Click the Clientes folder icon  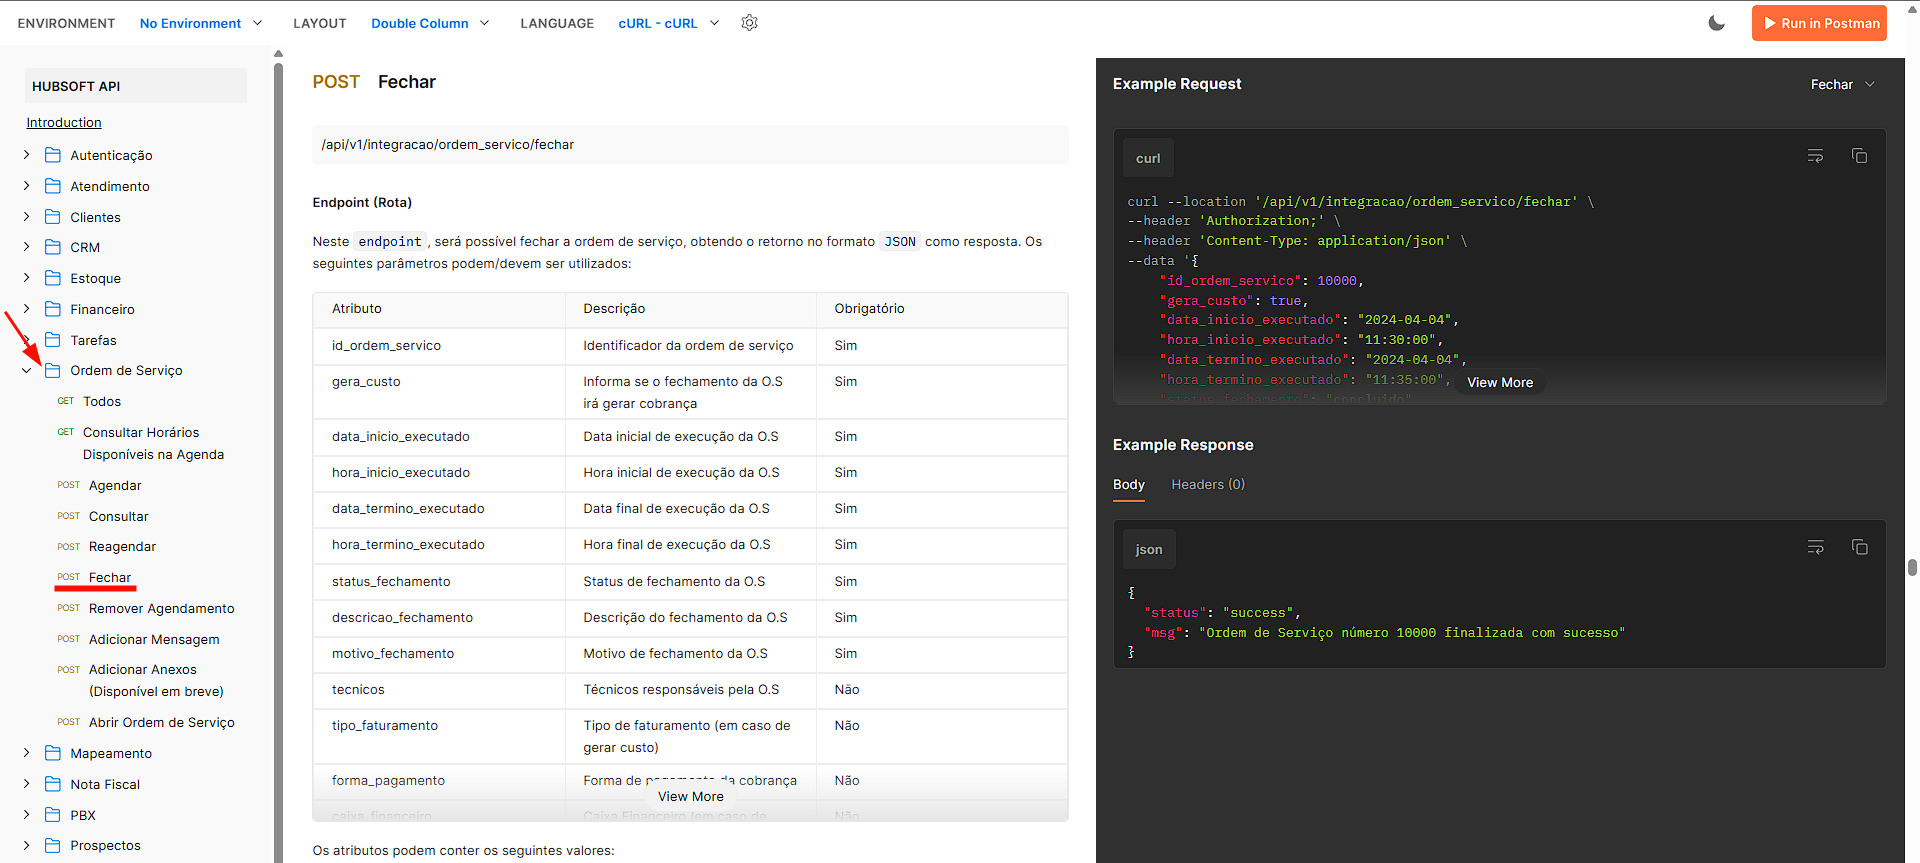click(x=53, y=217)
